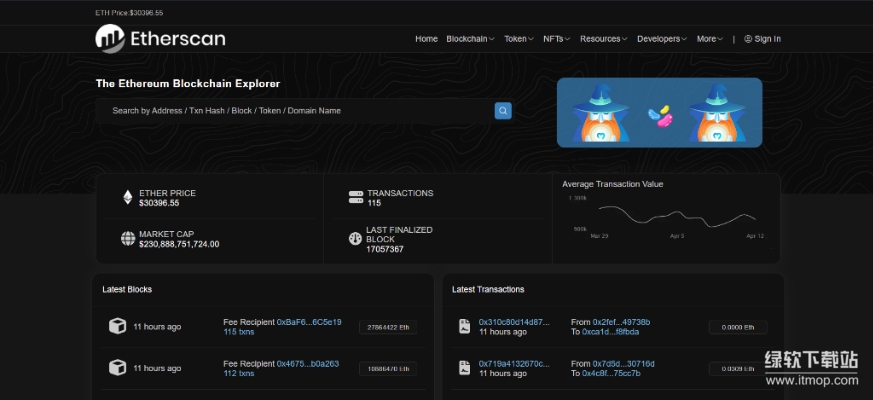
Task: Click the last finalized block number 17057367
Action: coord(385,249)
